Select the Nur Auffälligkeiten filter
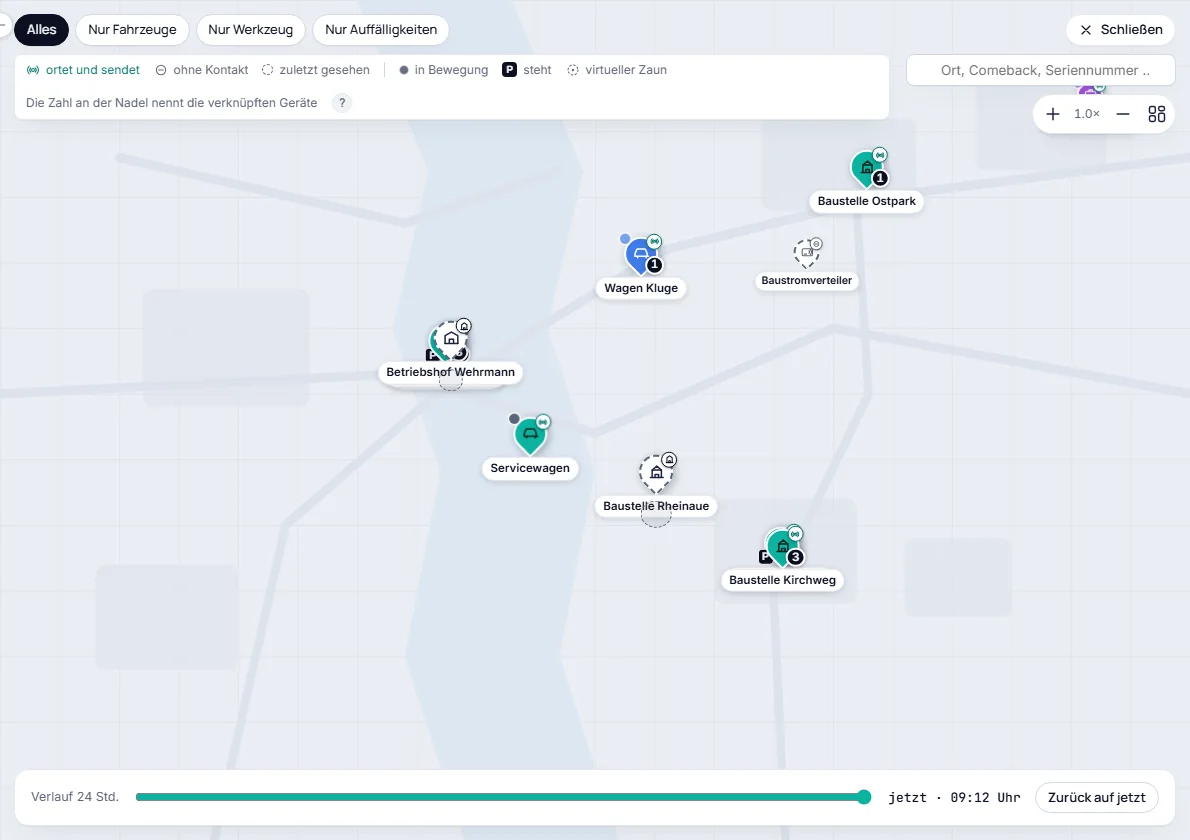 (x=381, y=30)
